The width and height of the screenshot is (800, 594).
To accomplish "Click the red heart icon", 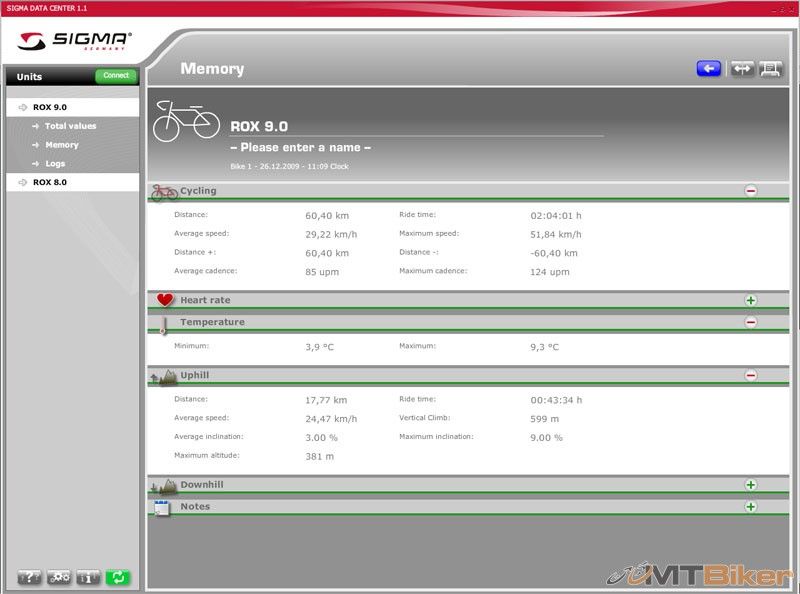I will click(165, 300).
